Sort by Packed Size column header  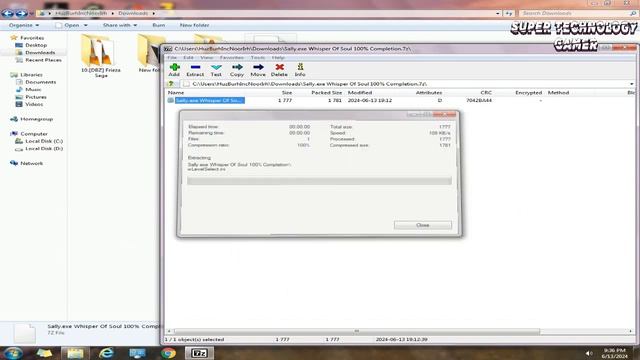(x=326, y=93)
